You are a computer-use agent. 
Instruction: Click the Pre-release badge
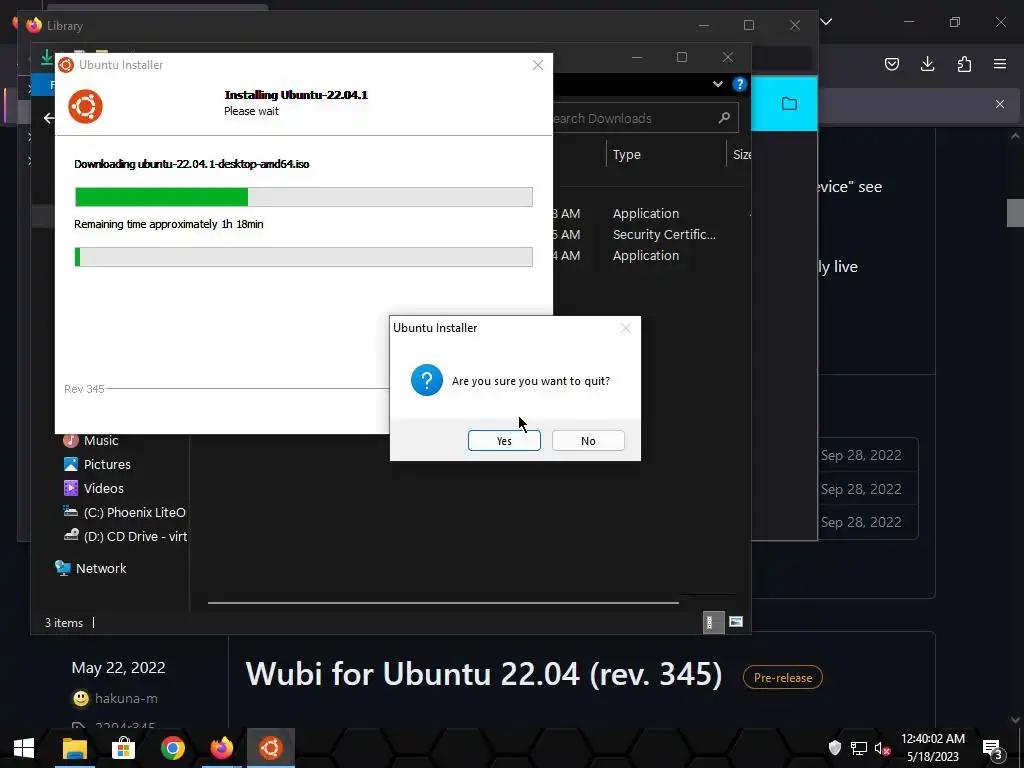point(783,678)
